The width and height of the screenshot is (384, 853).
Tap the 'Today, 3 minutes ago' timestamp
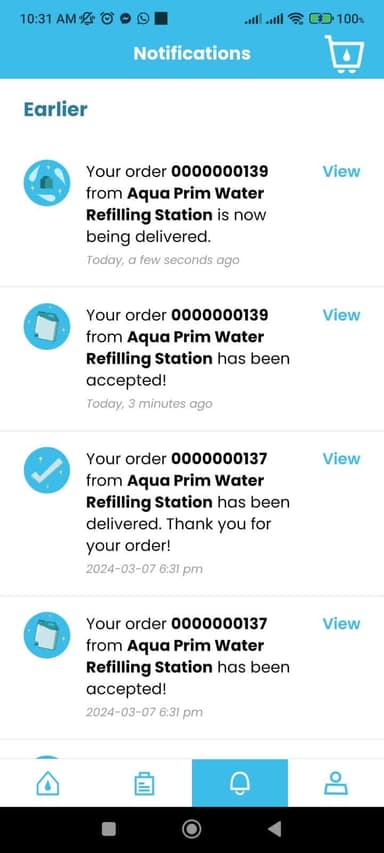149,404
